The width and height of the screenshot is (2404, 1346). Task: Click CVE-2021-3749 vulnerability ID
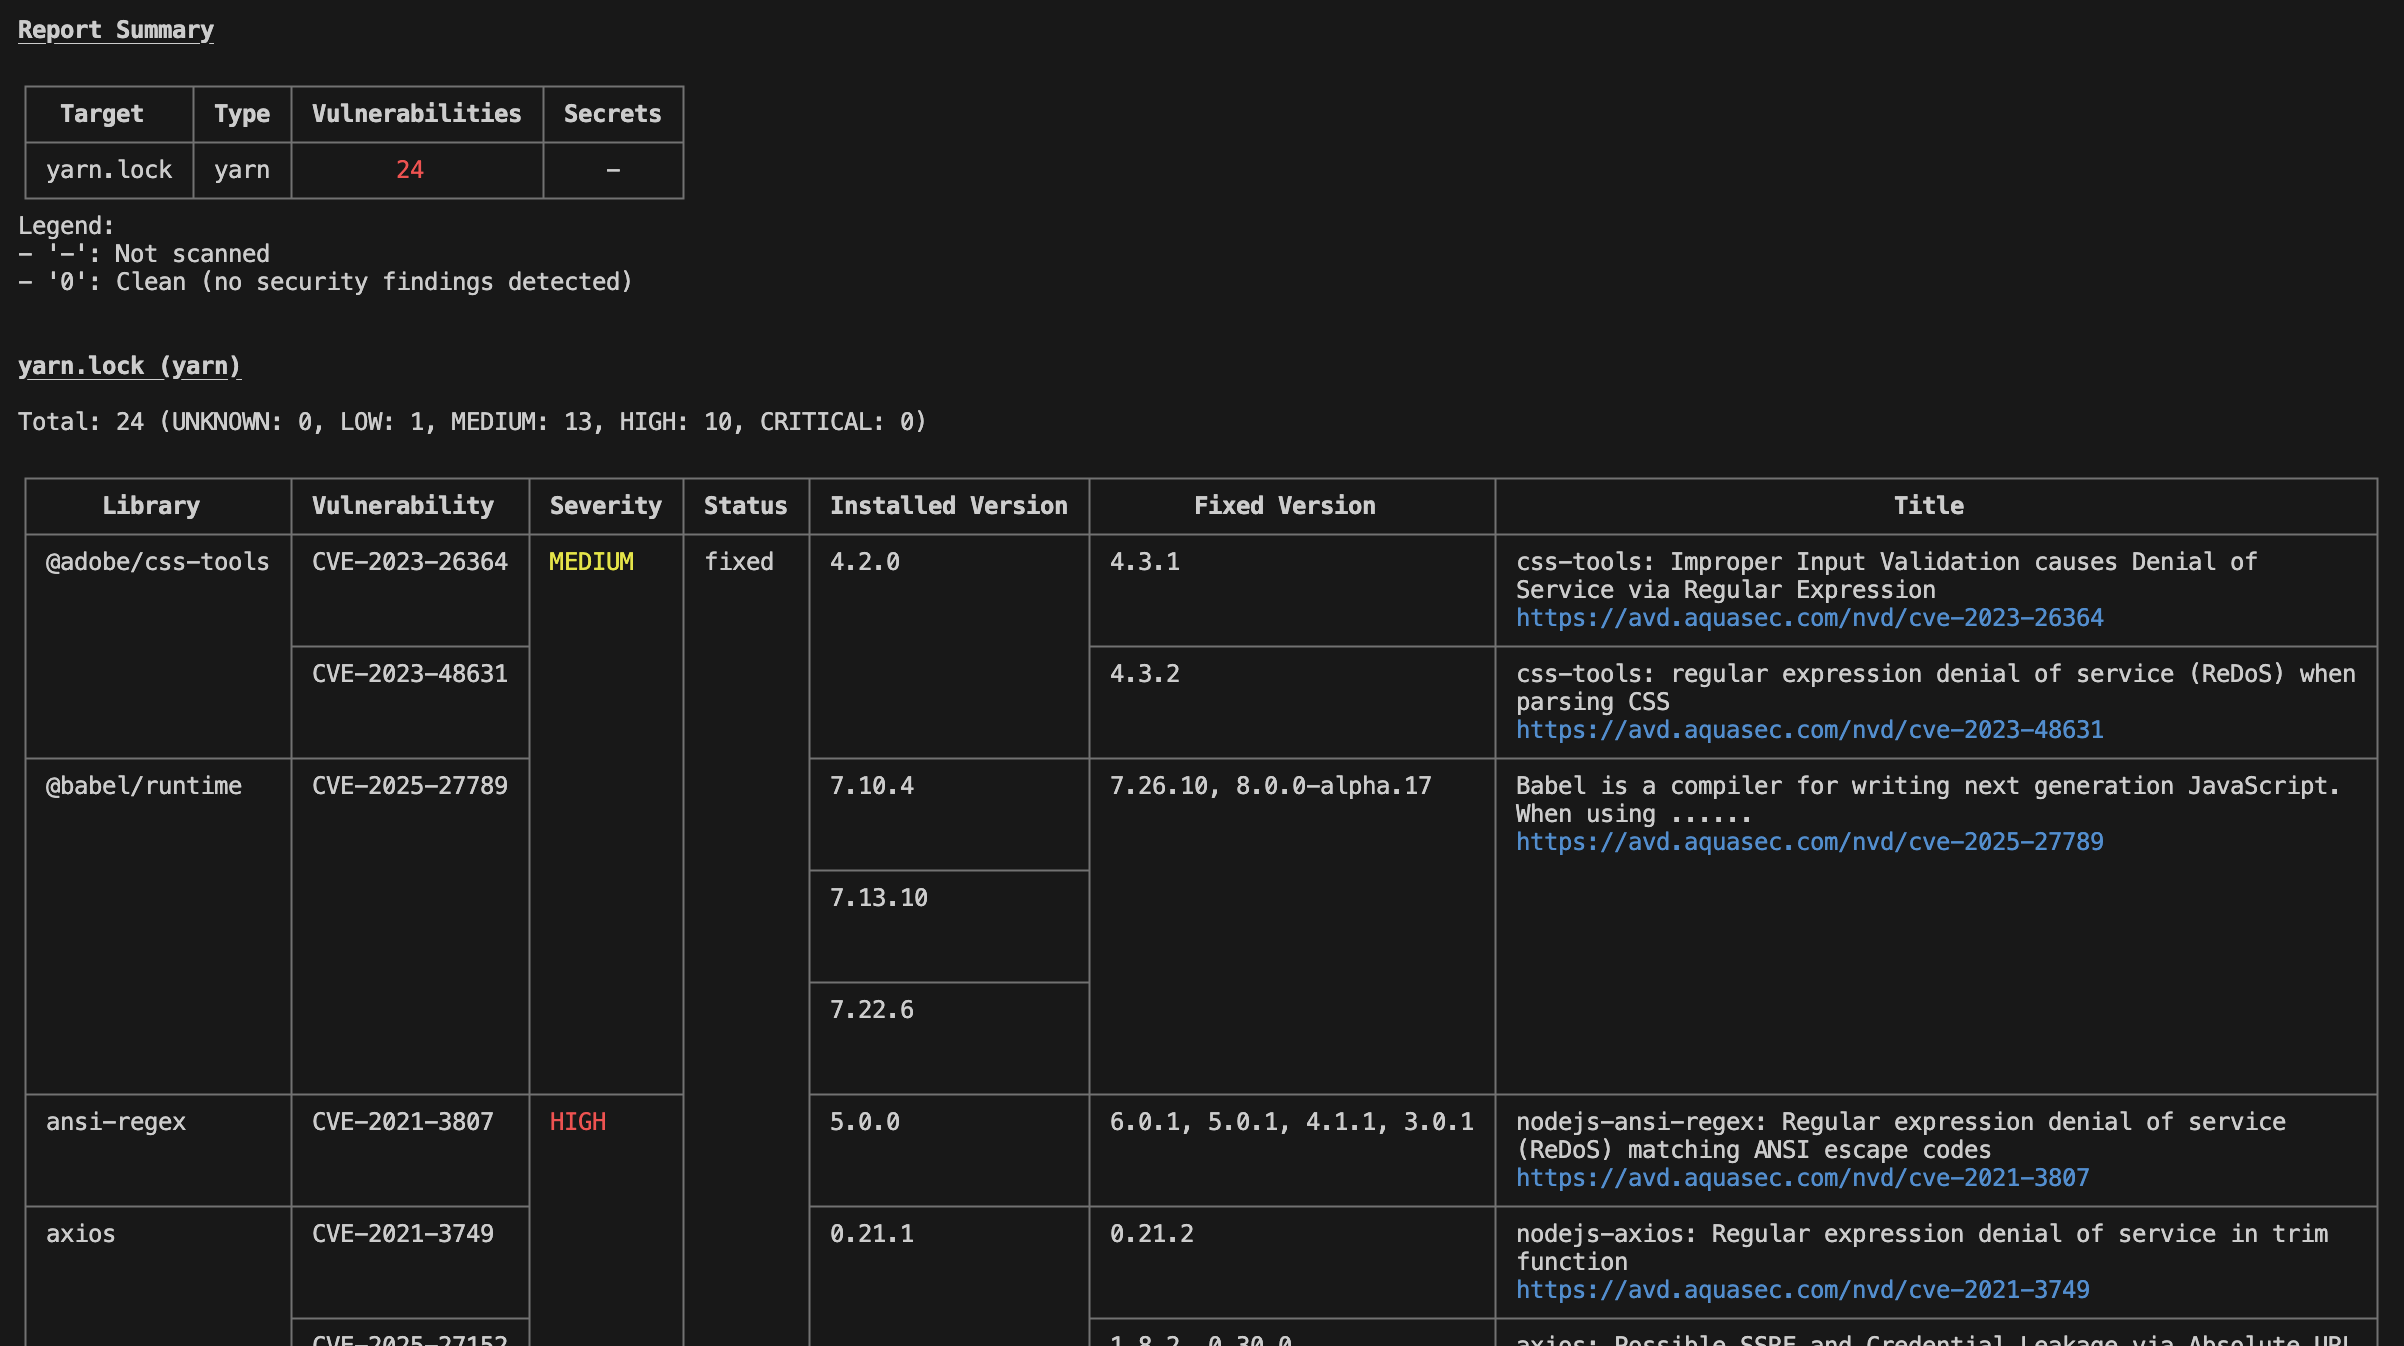(x=403, y=1234)
